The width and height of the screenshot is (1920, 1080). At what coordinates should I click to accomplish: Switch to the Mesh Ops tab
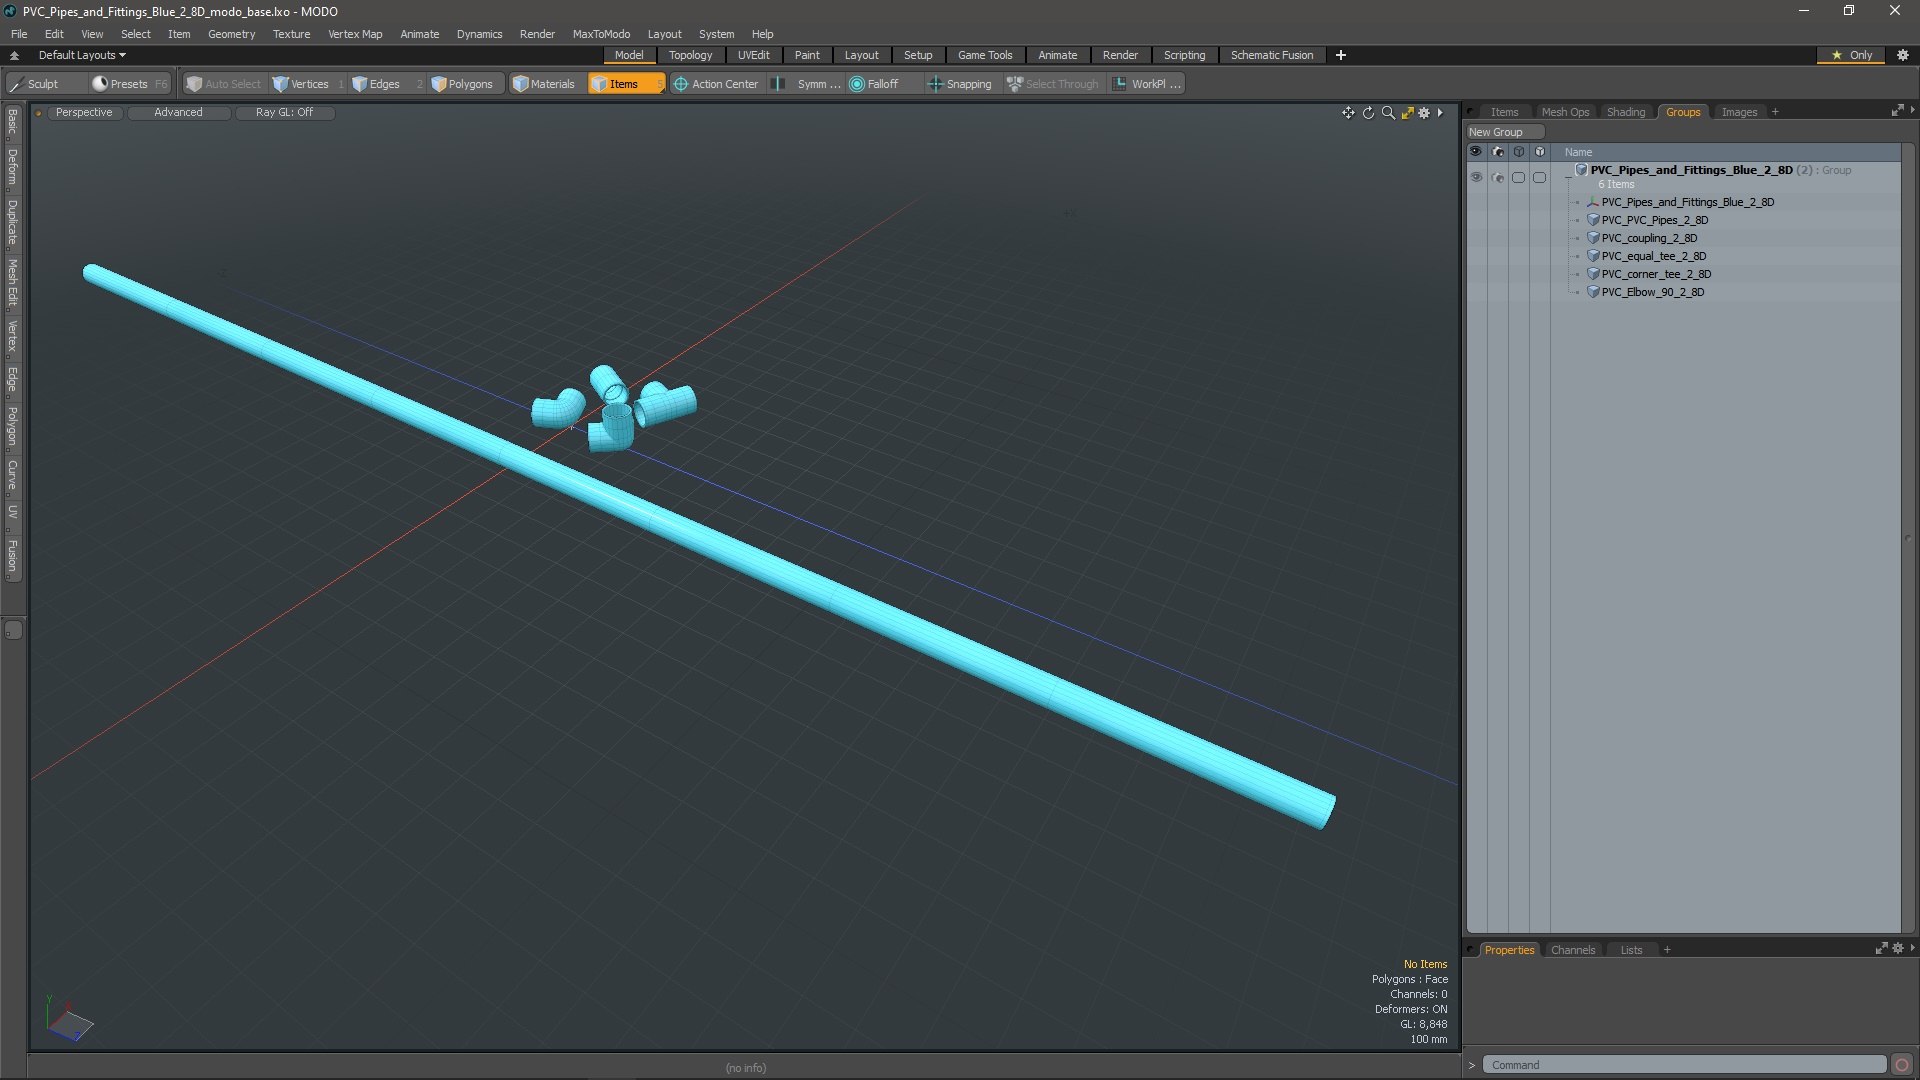point(1564,112)
